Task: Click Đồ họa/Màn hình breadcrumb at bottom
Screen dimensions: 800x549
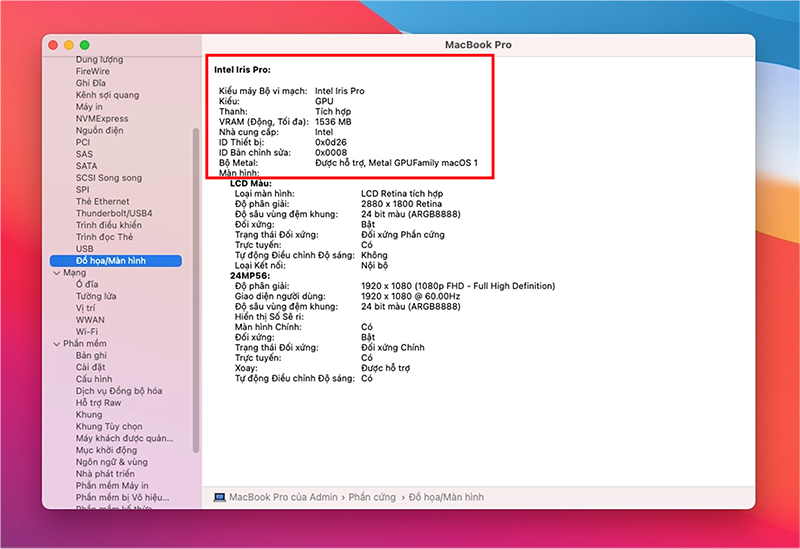Action: [446, 497]
